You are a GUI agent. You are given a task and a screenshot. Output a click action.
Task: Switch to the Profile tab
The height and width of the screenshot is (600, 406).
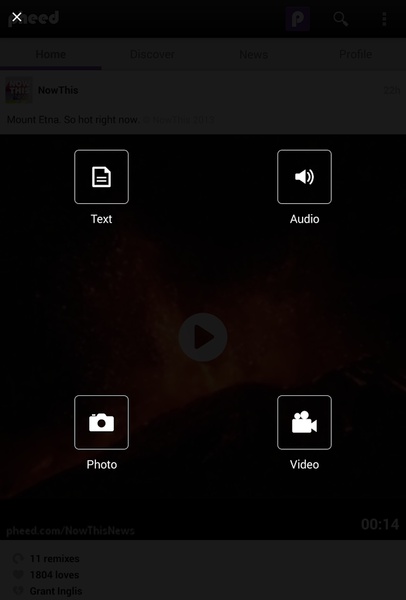click(x=355, y=54)
